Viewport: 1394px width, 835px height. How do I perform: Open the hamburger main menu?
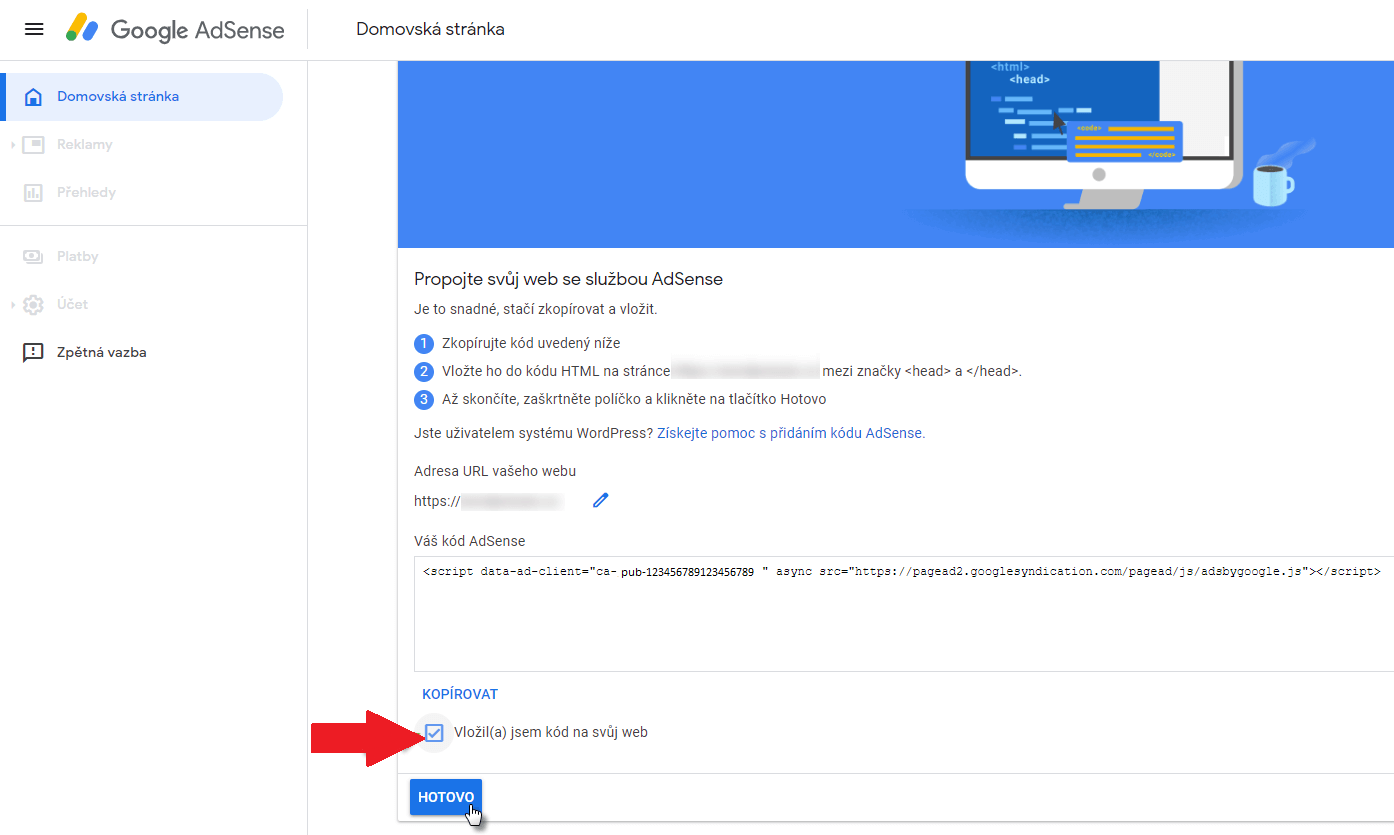(34, 29)
